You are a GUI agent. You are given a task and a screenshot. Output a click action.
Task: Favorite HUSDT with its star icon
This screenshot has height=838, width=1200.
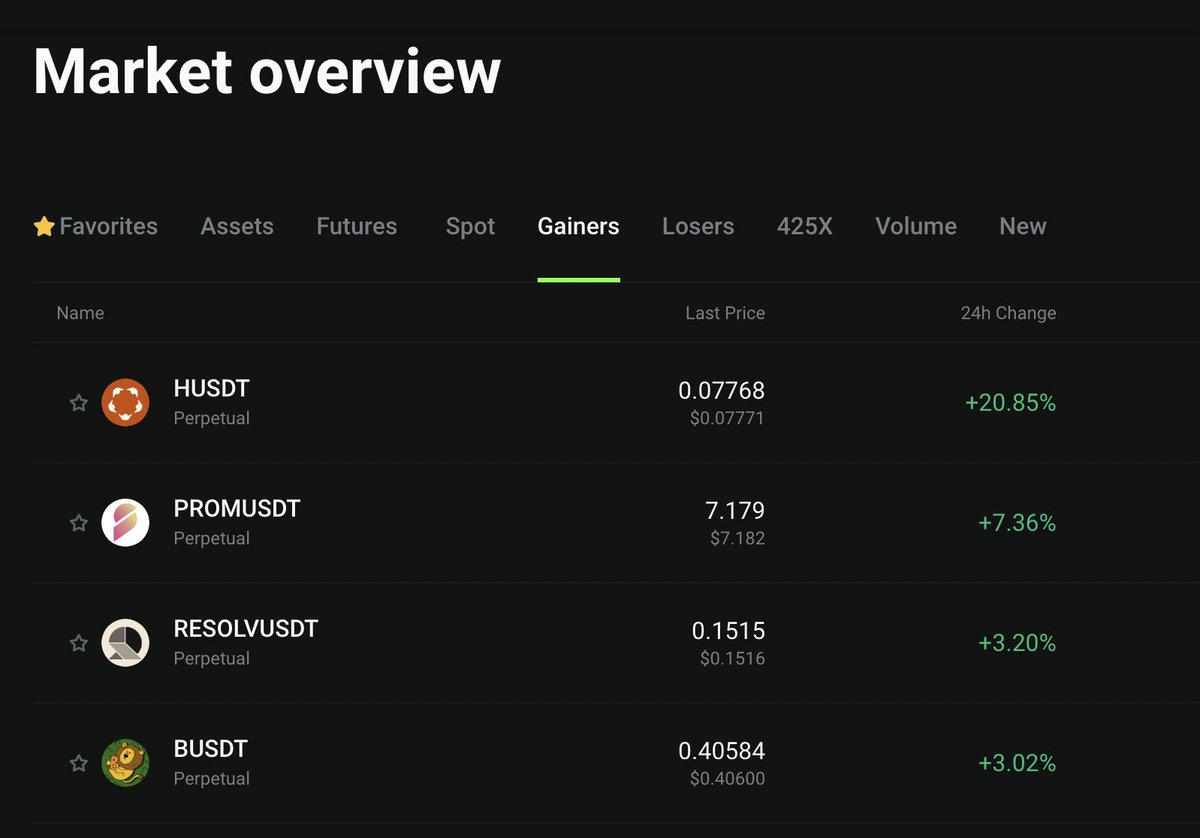[x=78, y=403]
